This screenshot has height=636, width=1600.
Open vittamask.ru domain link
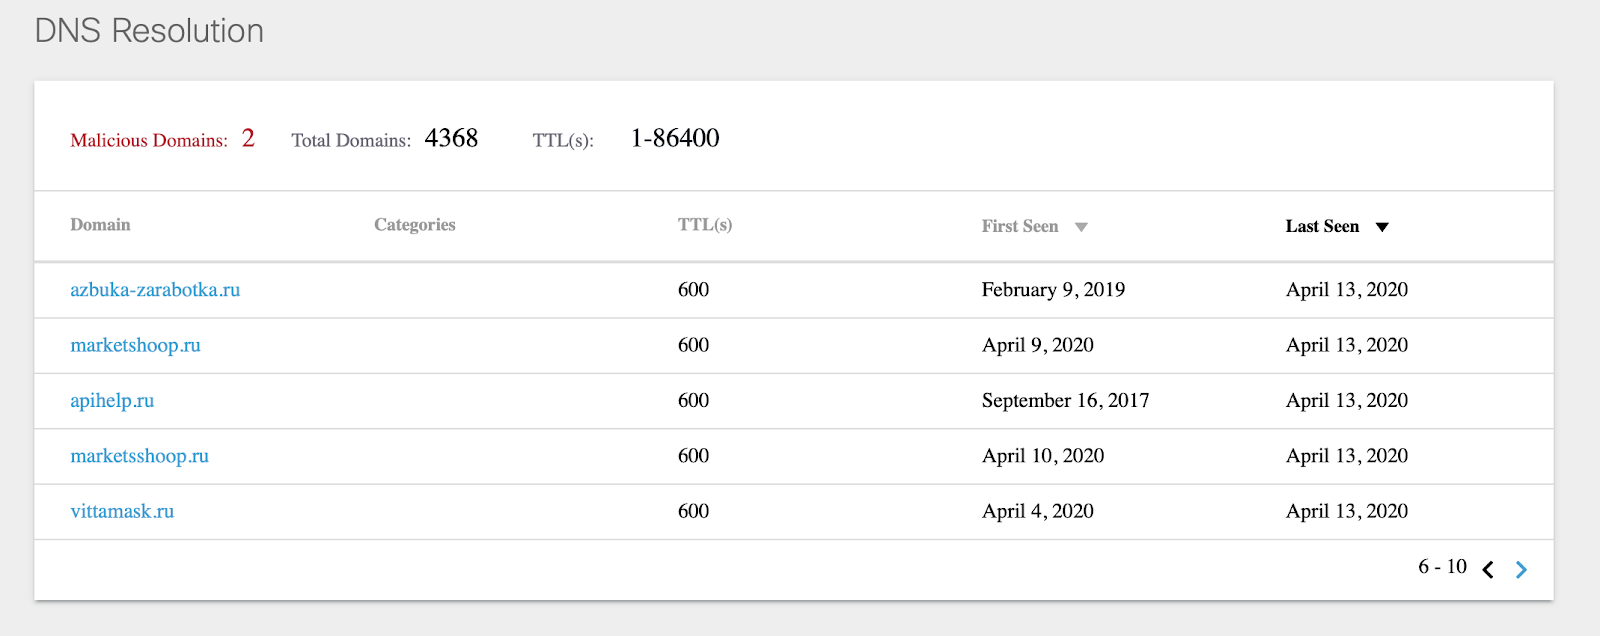click(x=122, y=511)
